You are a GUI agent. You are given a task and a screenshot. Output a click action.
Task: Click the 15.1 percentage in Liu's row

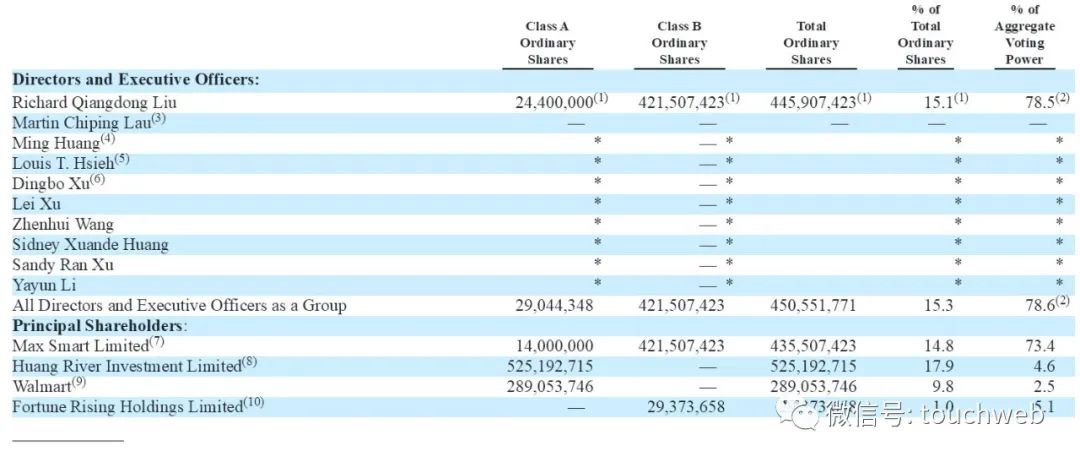click(938, 103)
